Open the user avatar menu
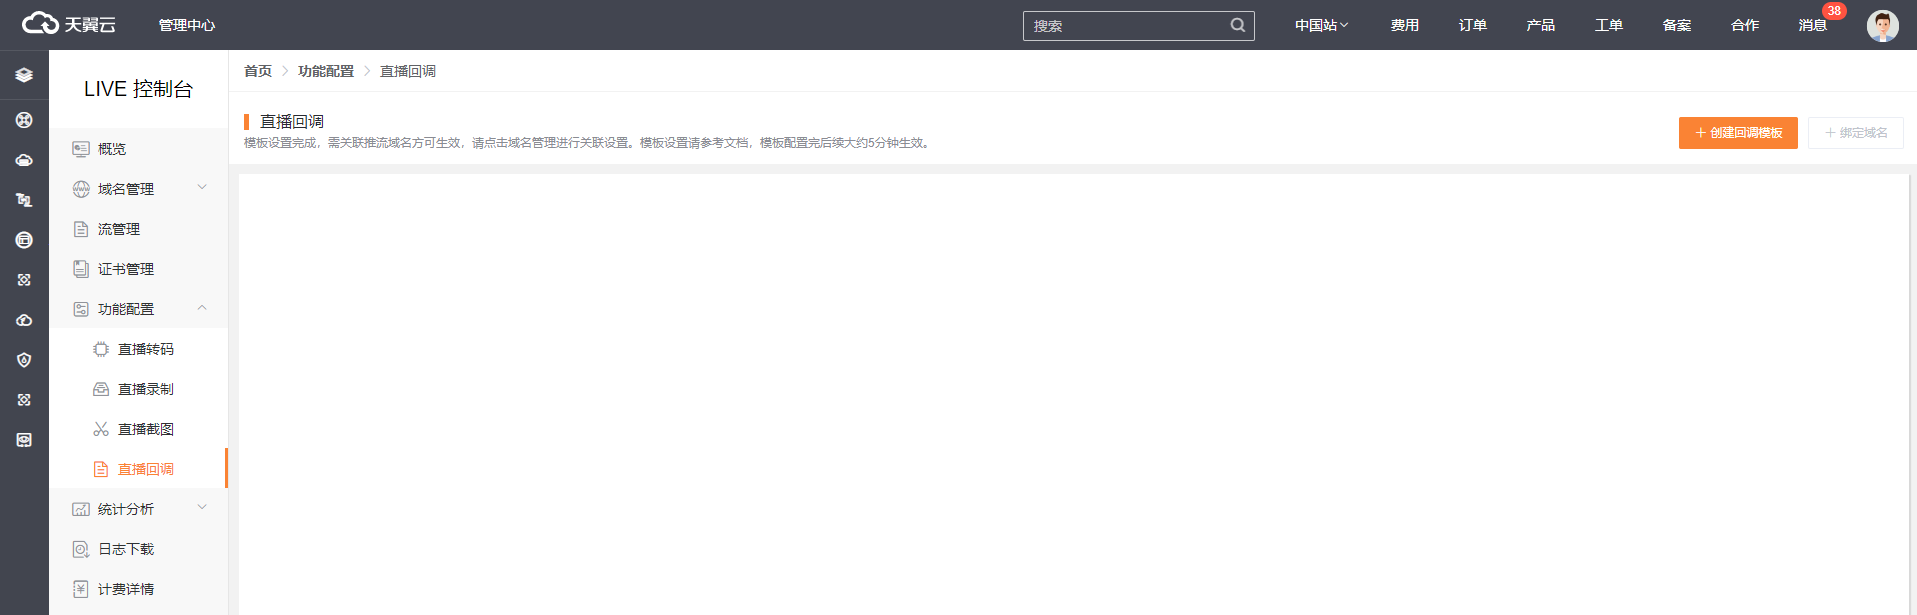 pos(1882,25)
